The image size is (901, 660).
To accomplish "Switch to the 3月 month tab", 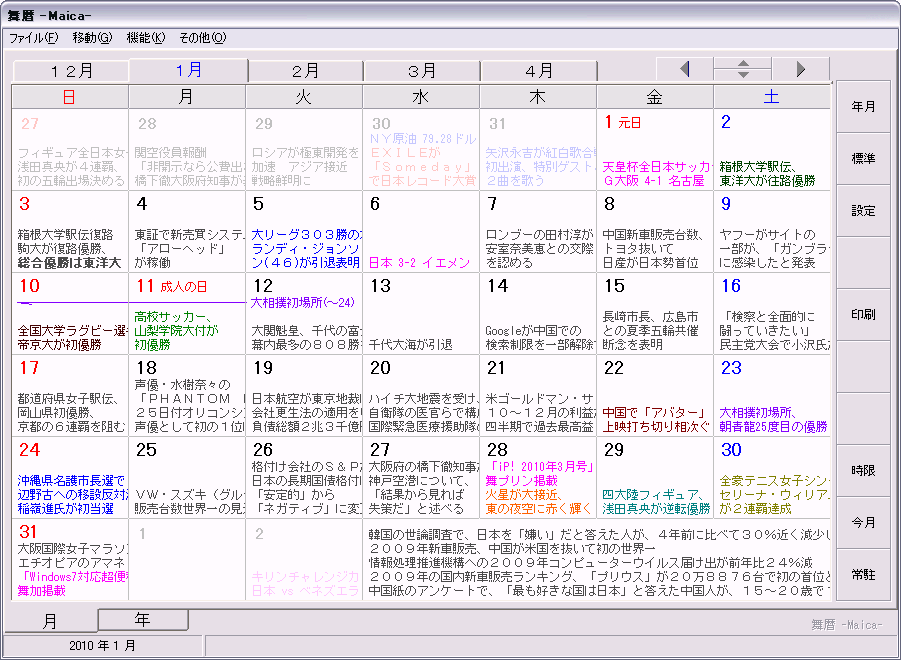I will 422,71.
